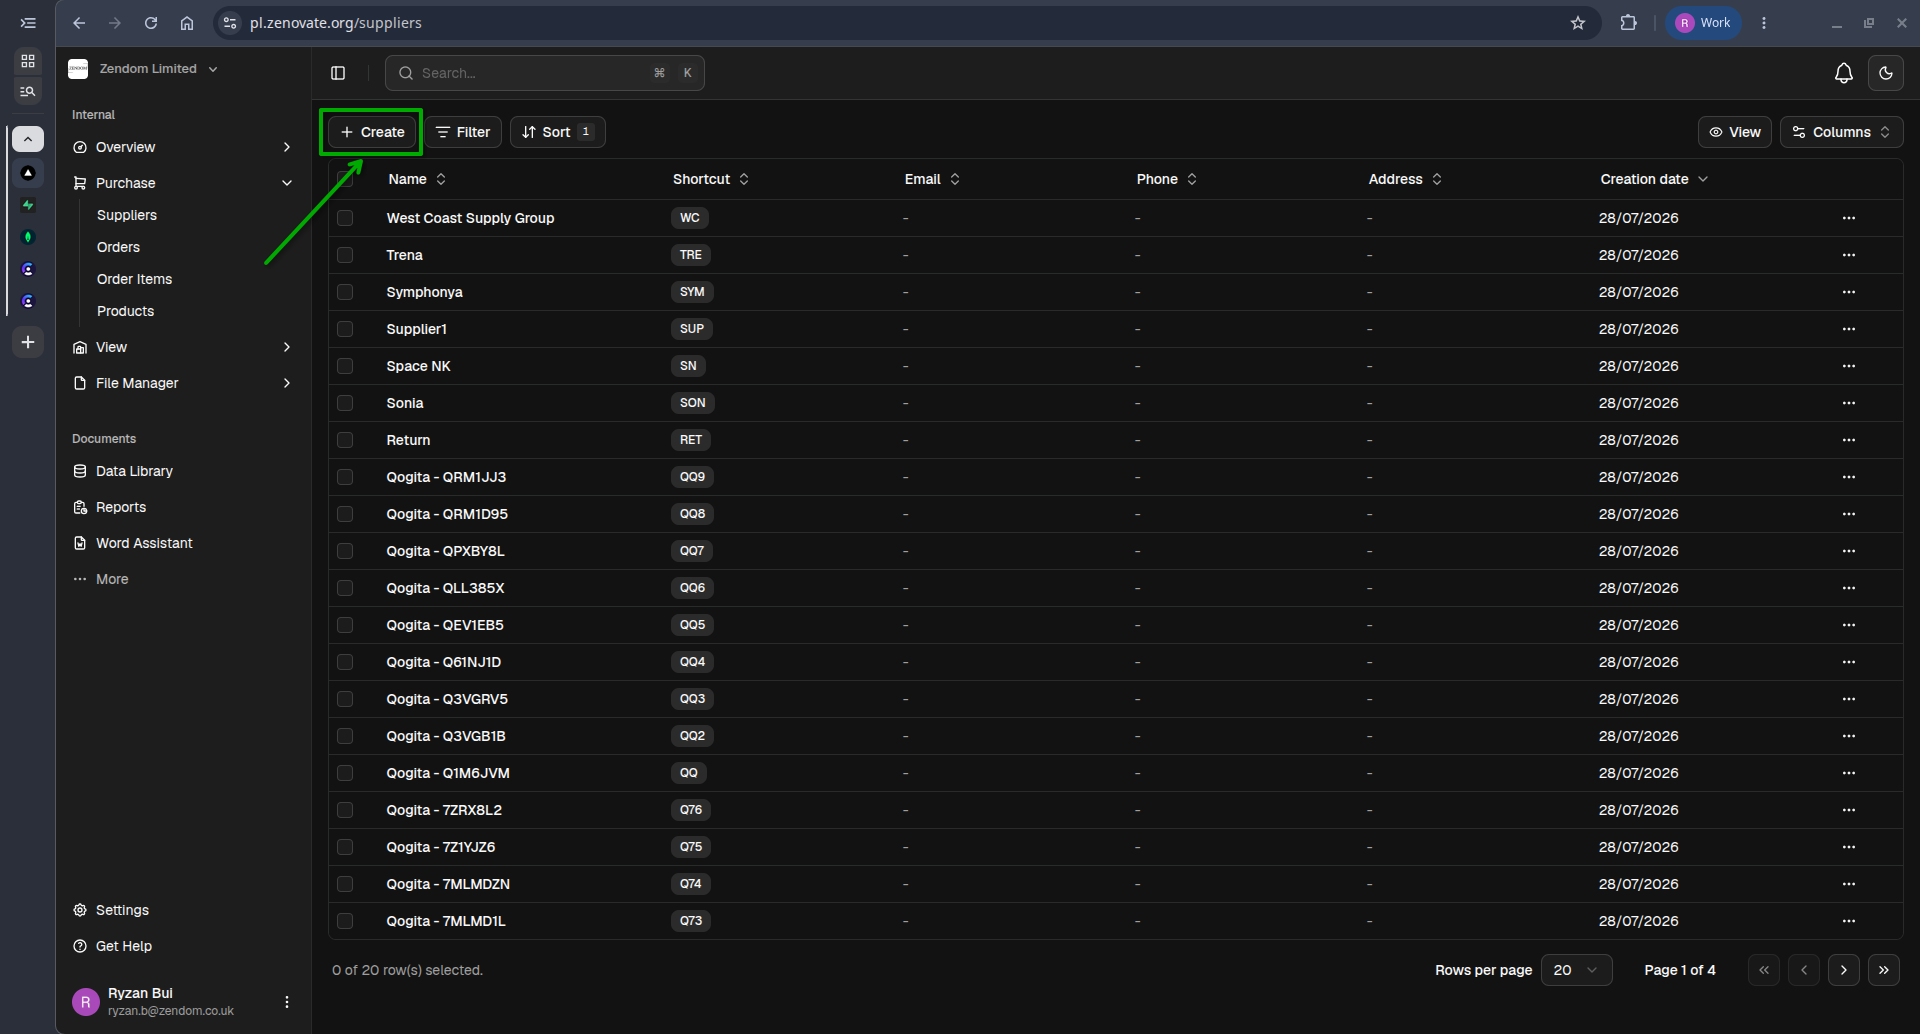Collapse the sidebar panel icon

(338, 73)
